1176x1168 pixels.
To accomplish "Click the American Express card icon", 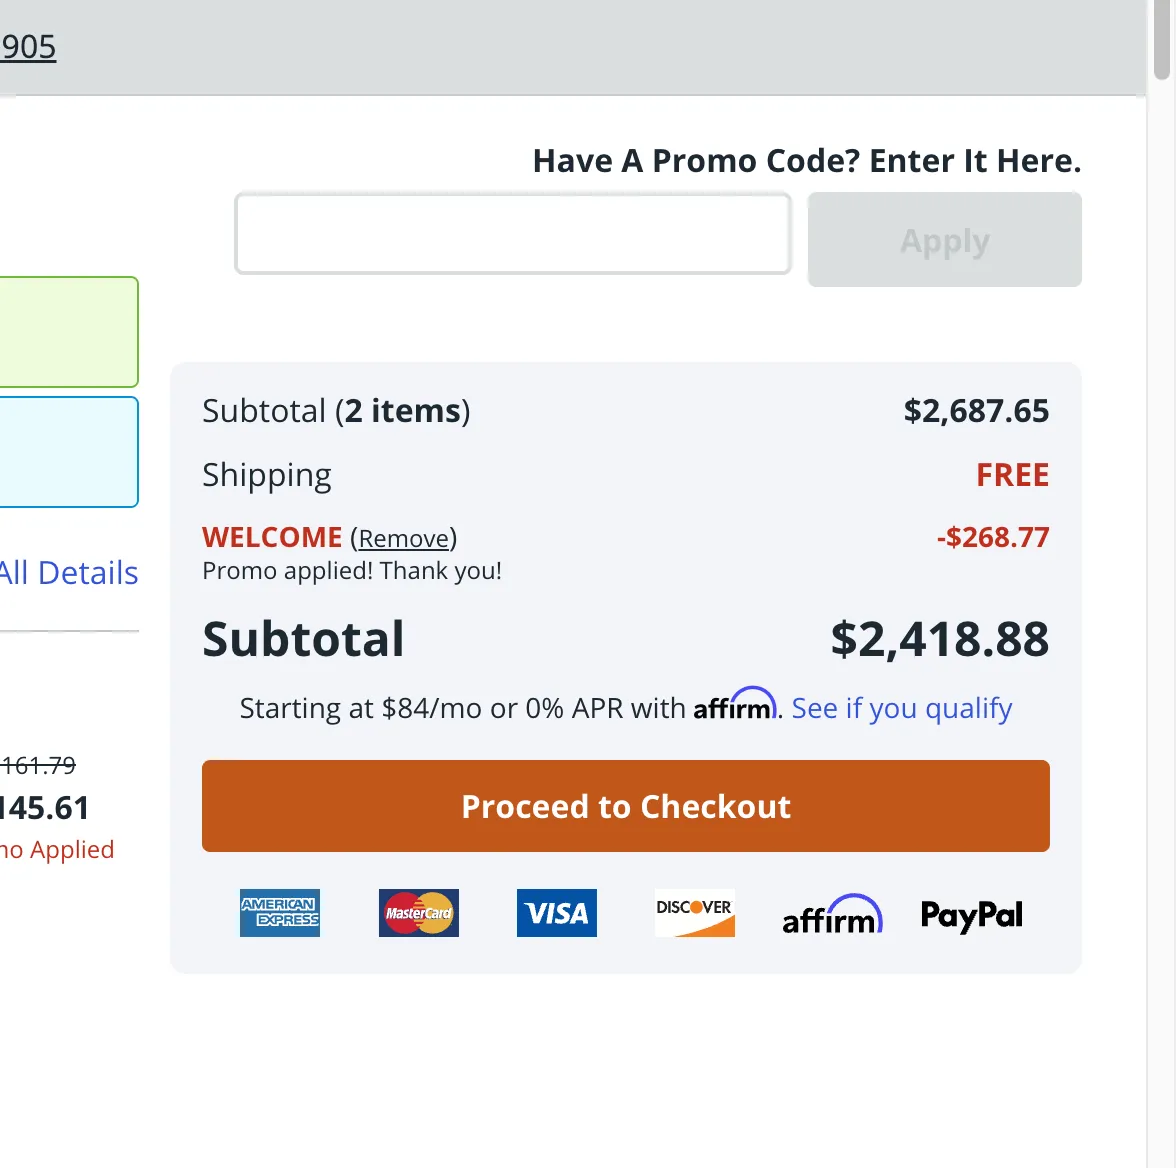I will click(280, 913).
